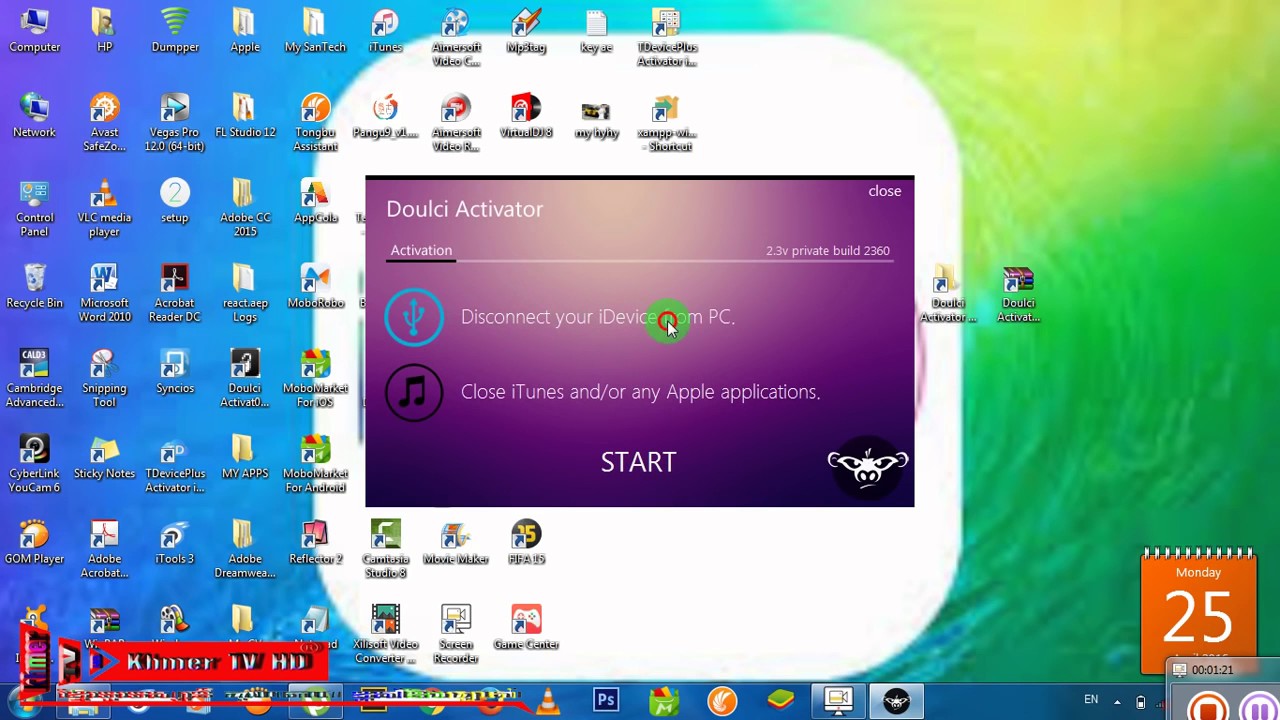Launch iTunes from desktop

pos(385,30)
